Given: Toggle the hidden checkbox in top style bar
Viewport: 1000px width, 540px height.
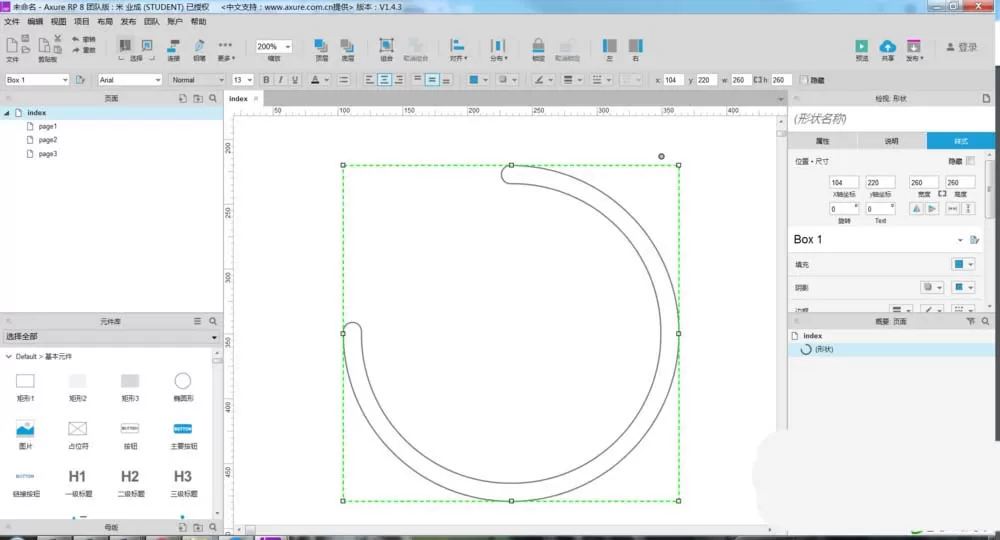Looking at the screenshot, I should [804, 80].
